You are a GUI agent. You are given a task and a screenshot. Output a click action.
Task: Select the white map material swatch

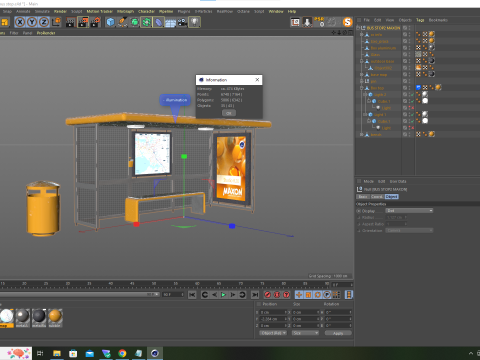7,315
